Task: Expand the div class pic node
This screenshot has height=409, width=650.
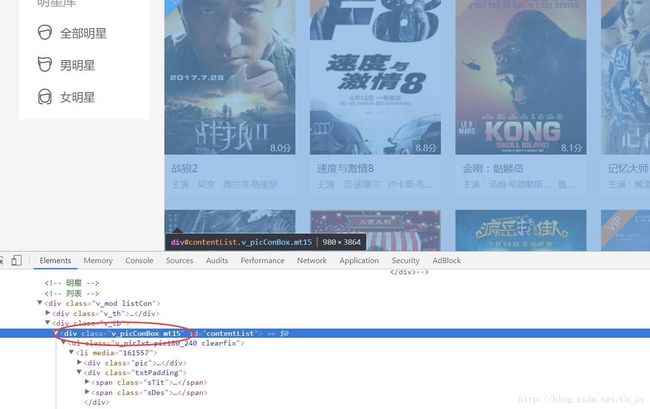Action: pos(79,362)
